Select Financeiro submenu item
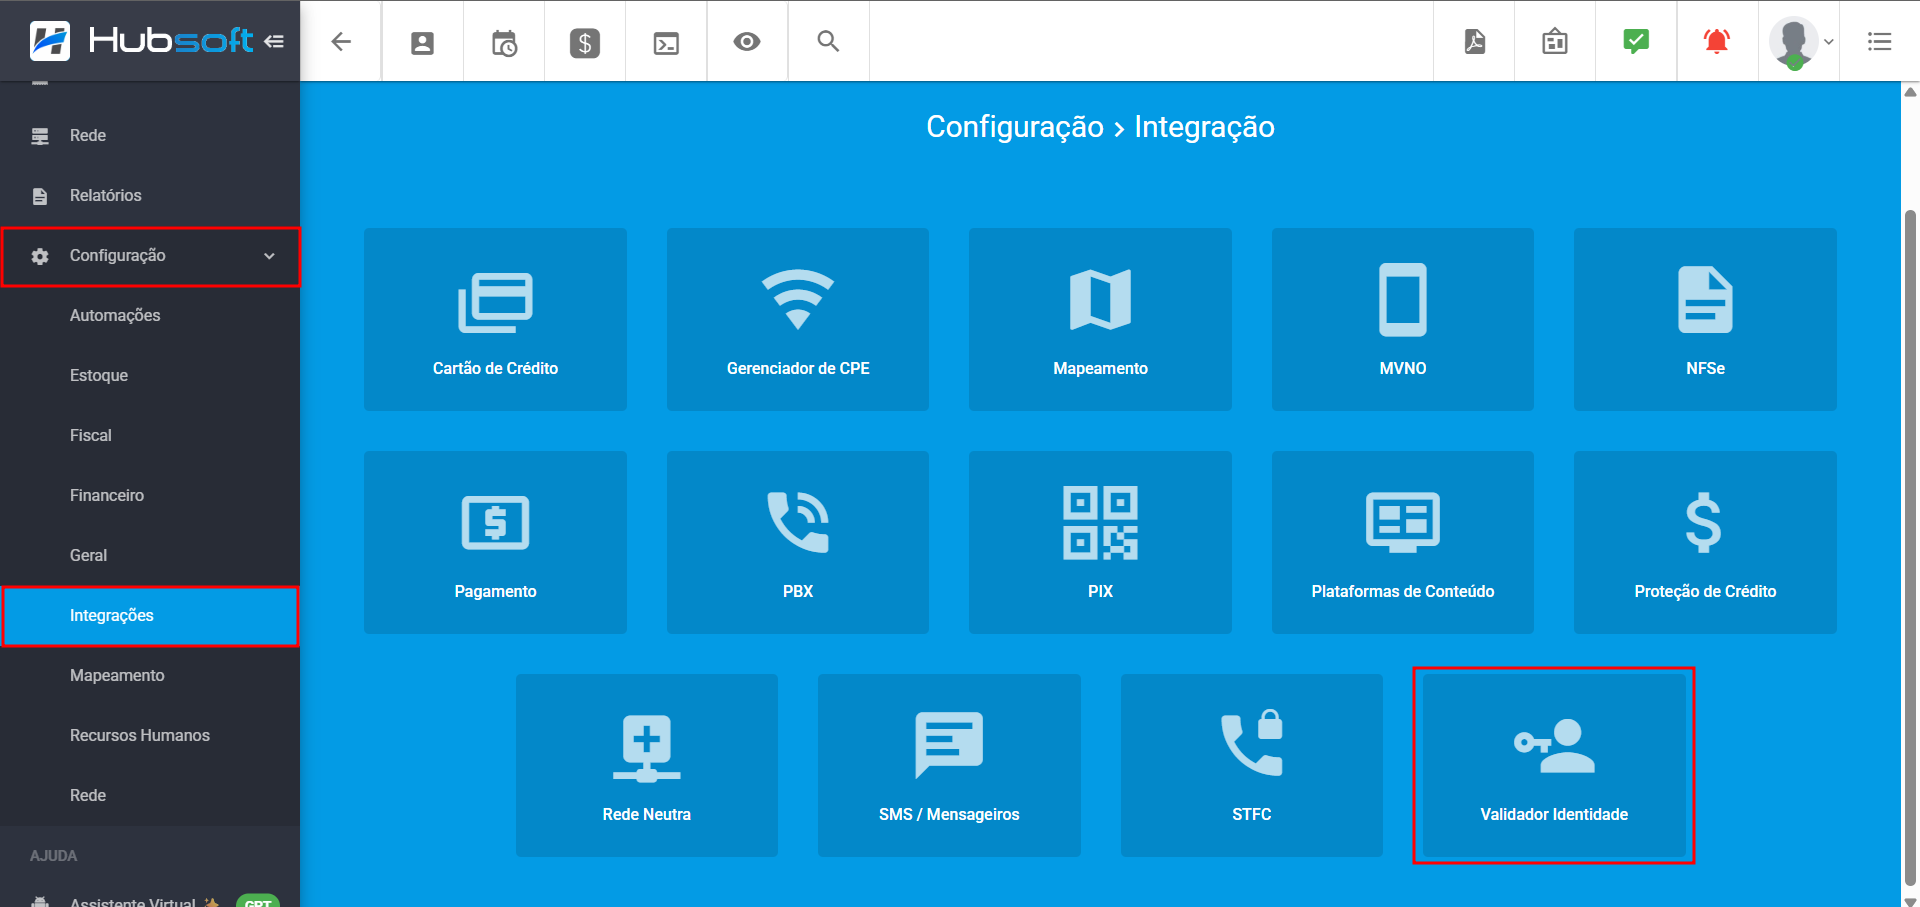Screen dimensions: 1920x907 coord(150,495)
